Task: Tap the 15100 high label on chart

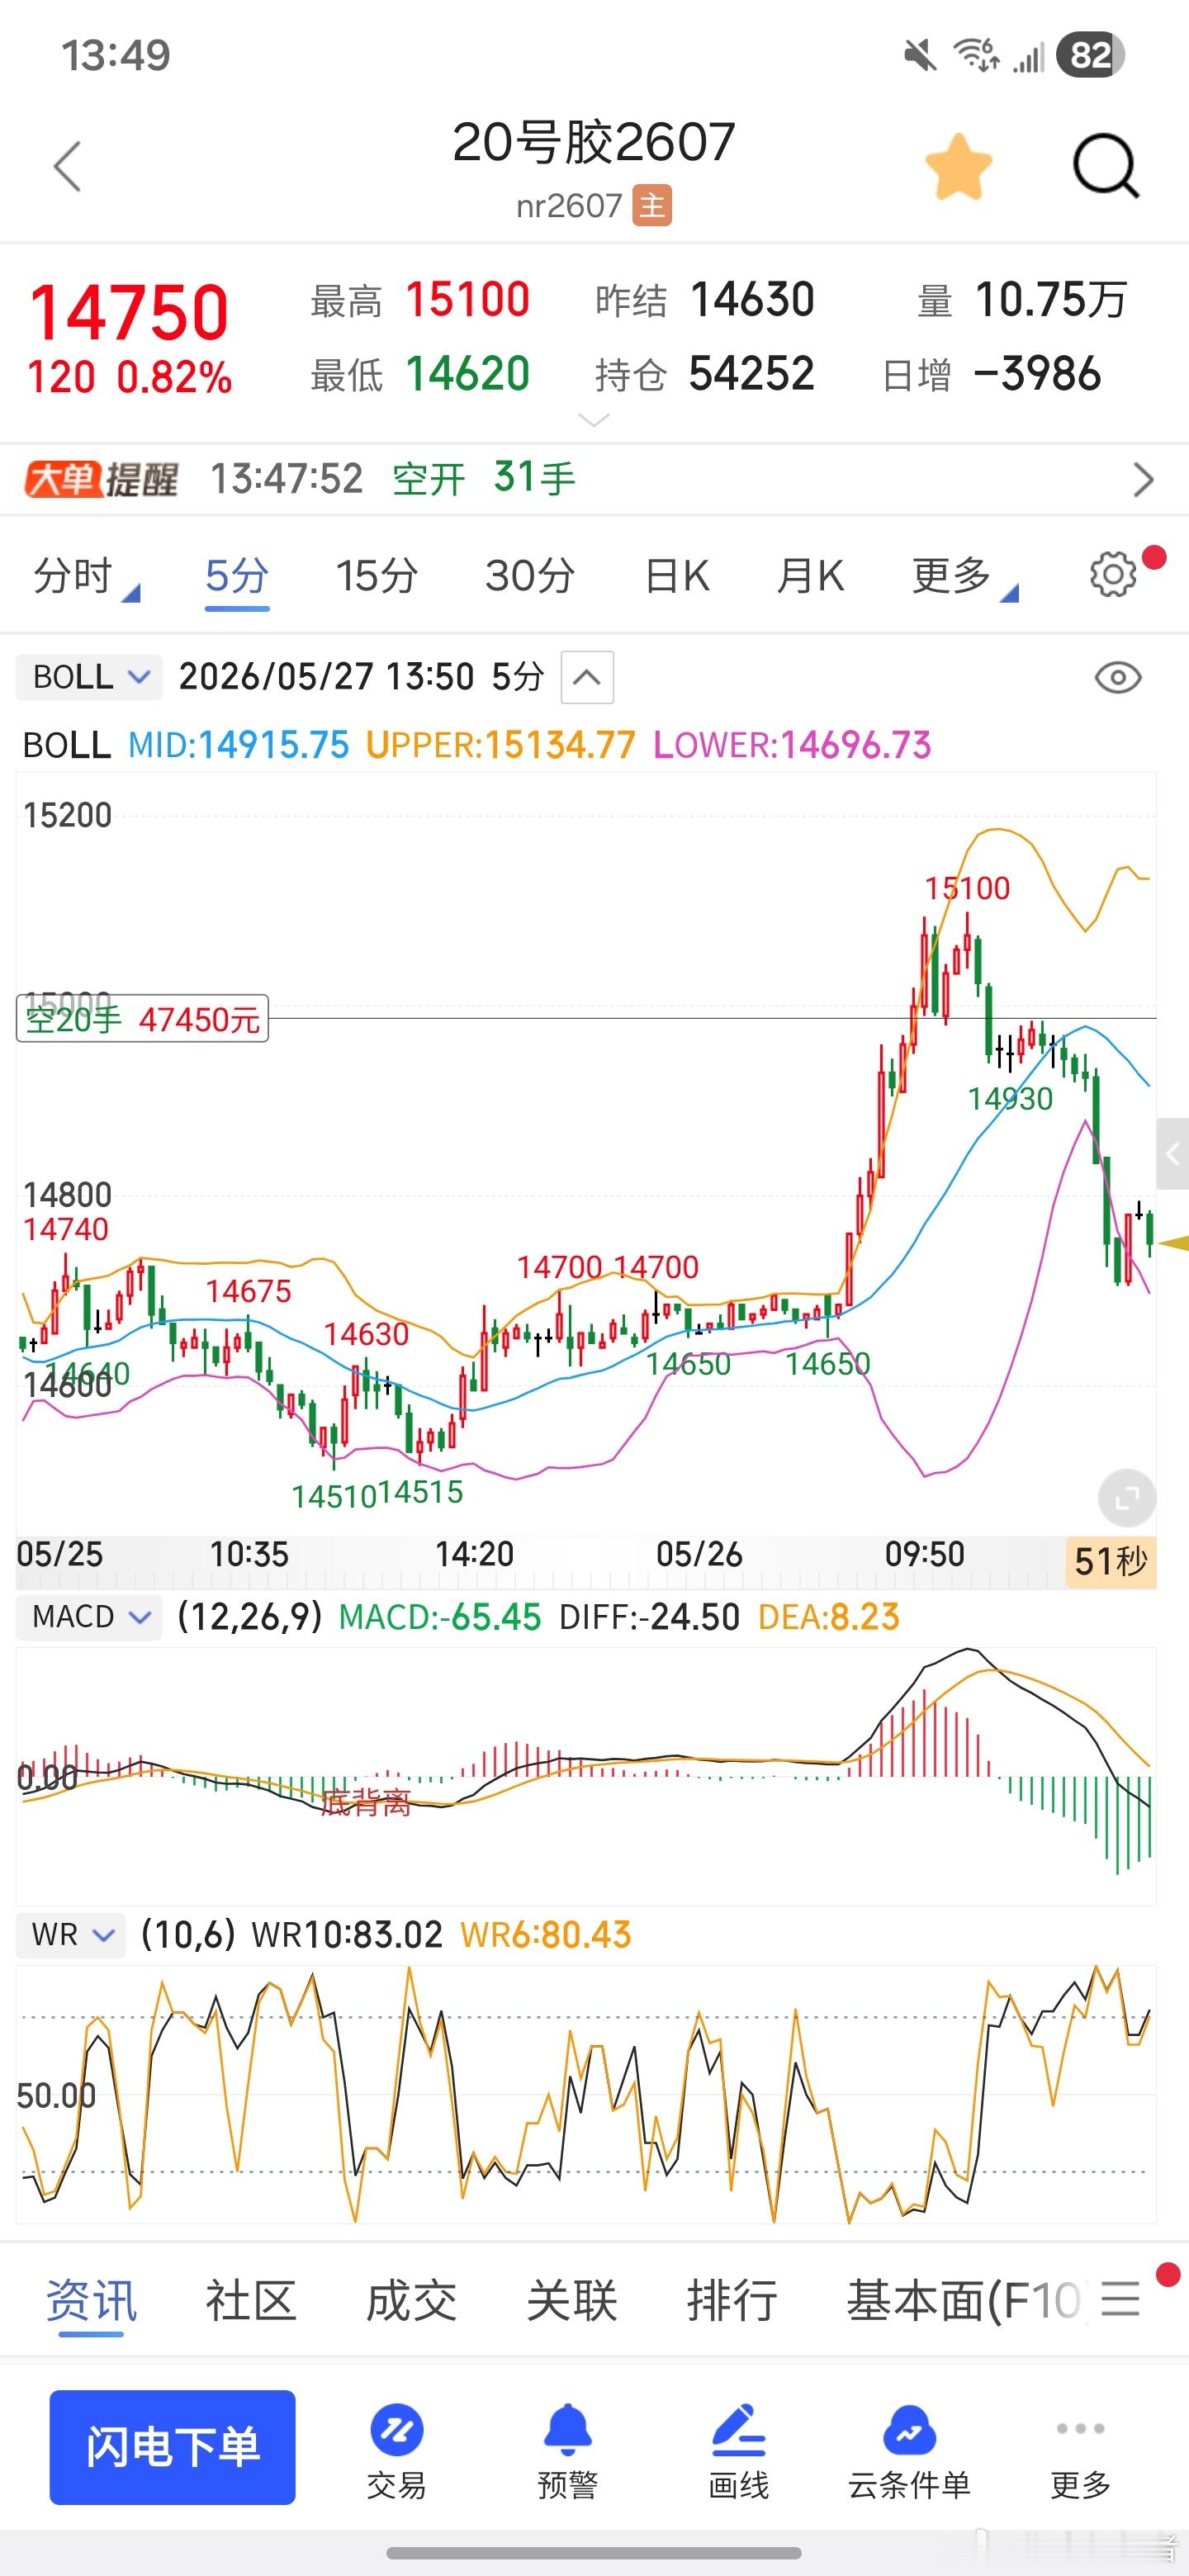Action: pyautogui.click(x=967, y=888)
